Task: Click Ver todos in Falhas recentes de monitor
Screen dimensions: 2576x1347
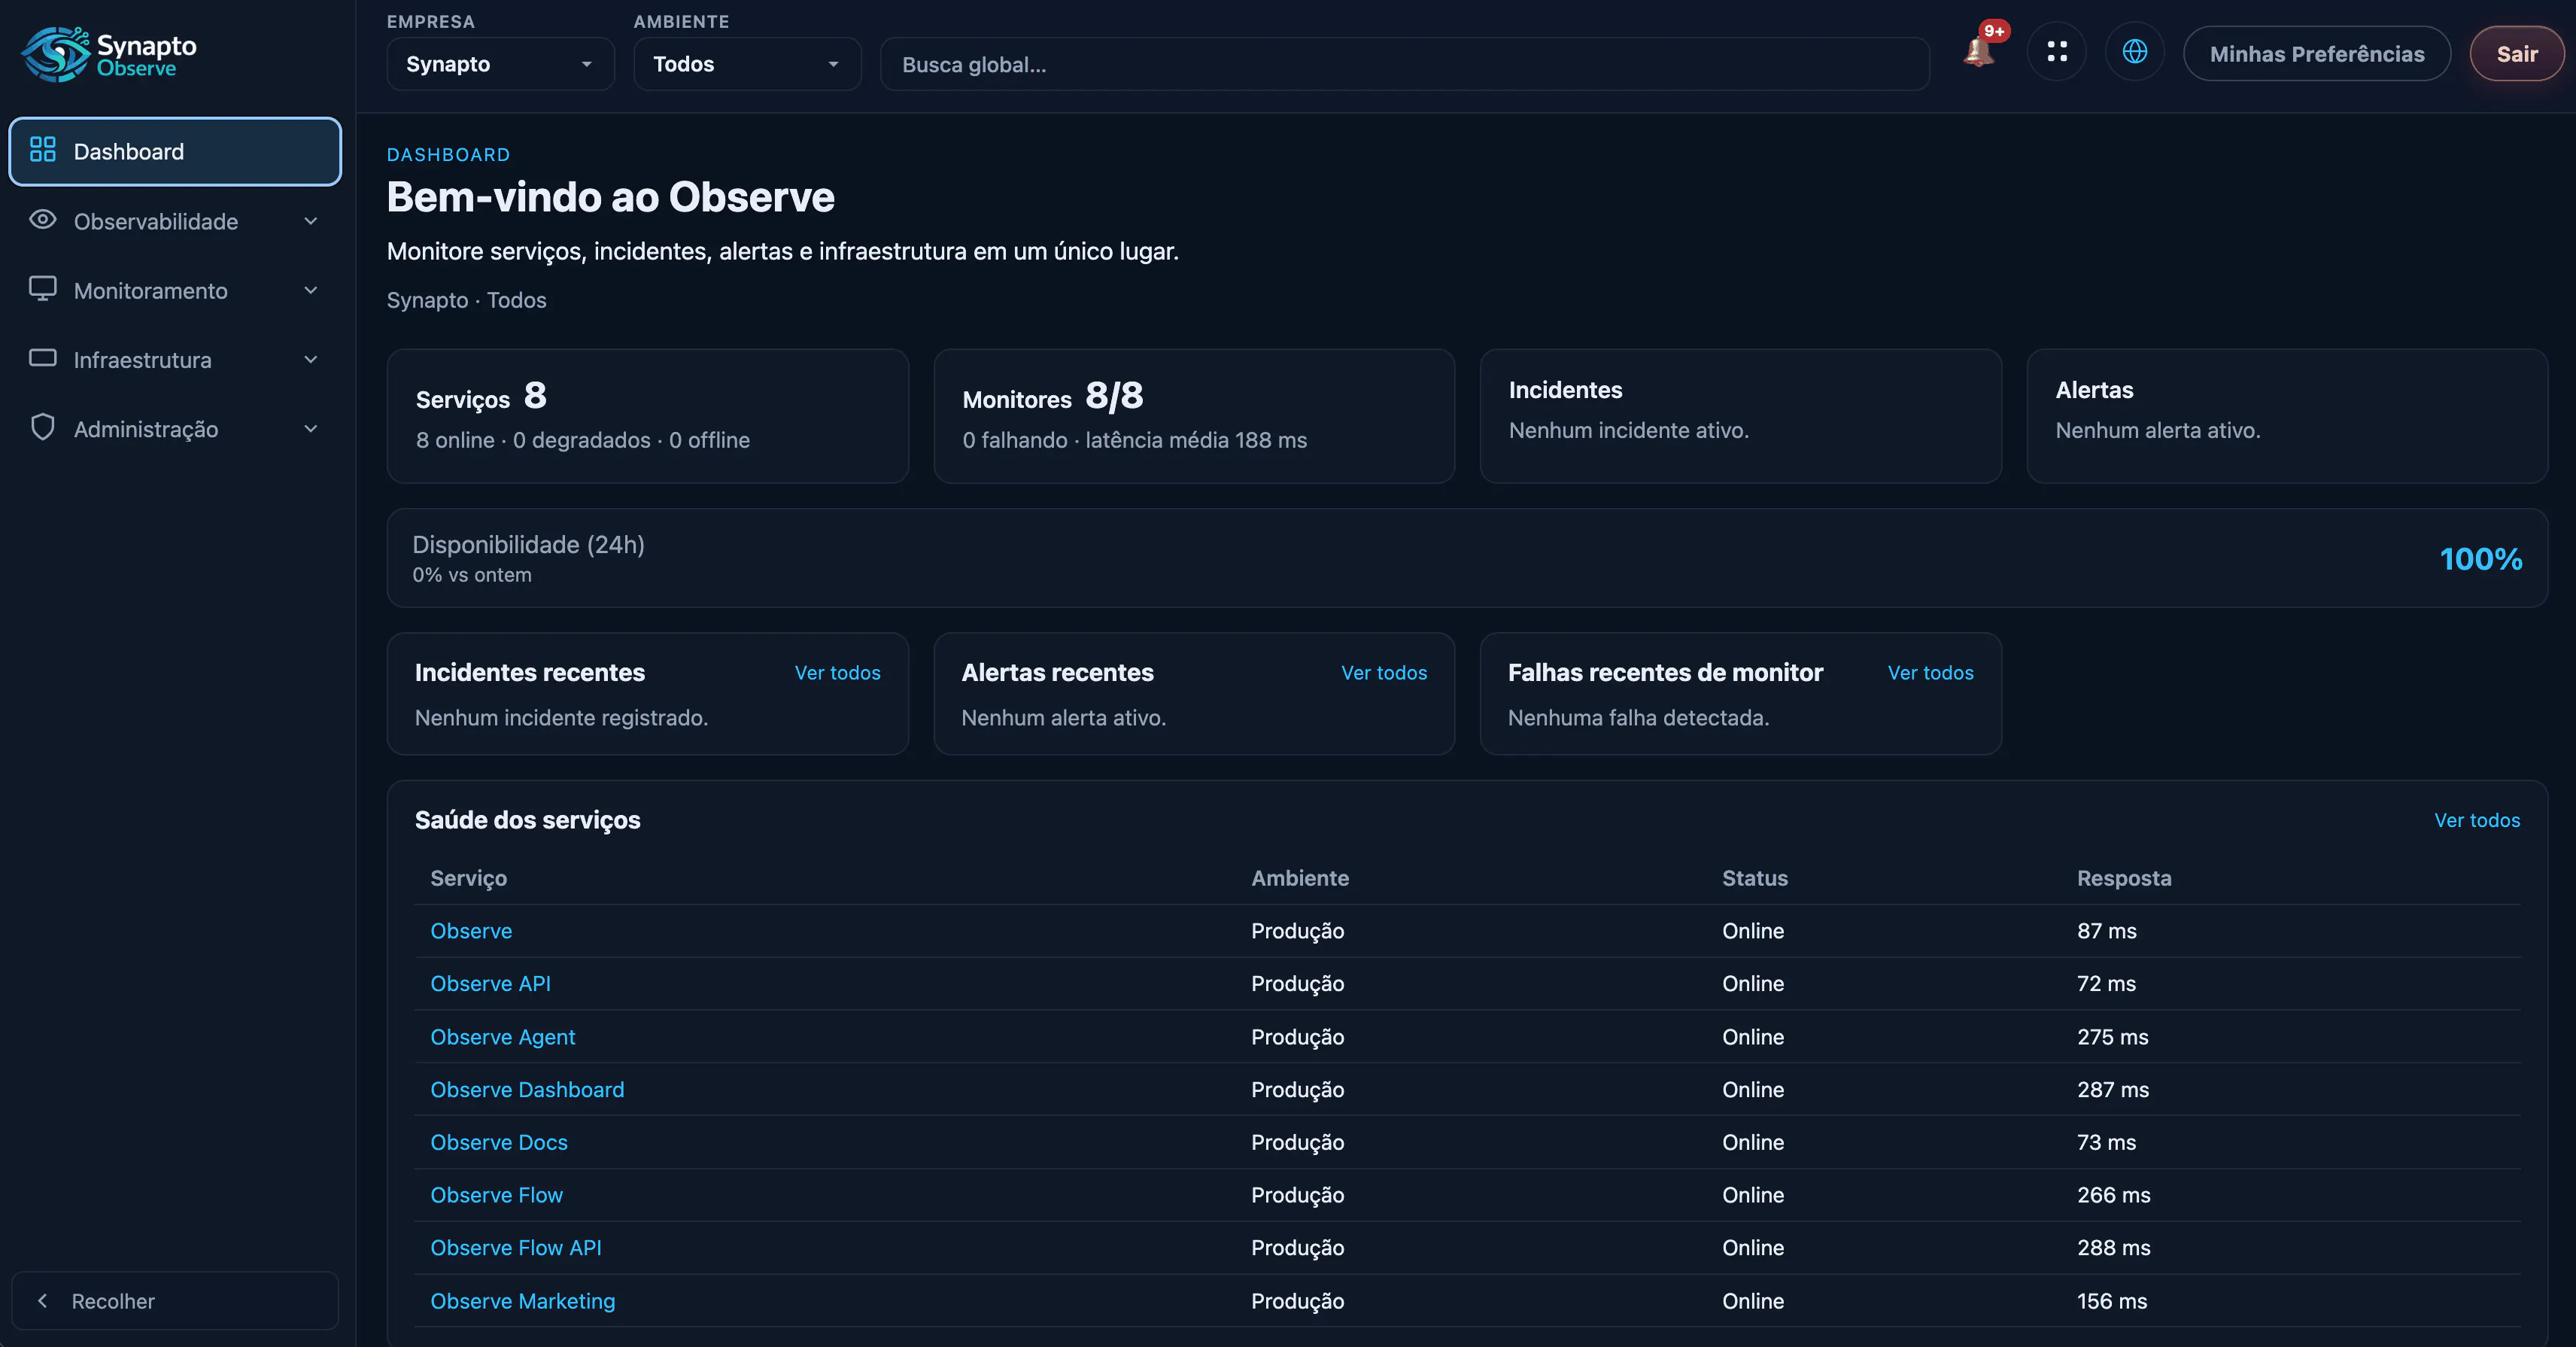Action: (1931, 673)
